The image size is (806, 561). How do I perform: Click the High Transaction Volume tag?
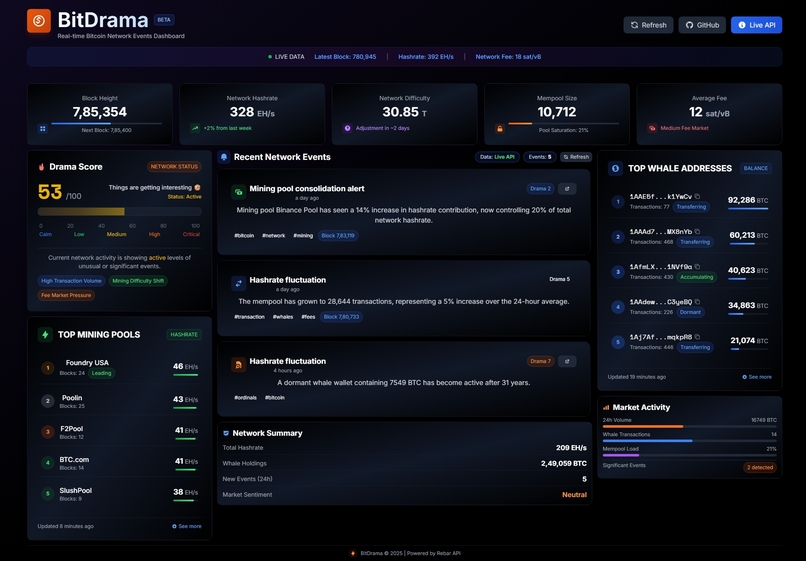click(x=71, y=281)
